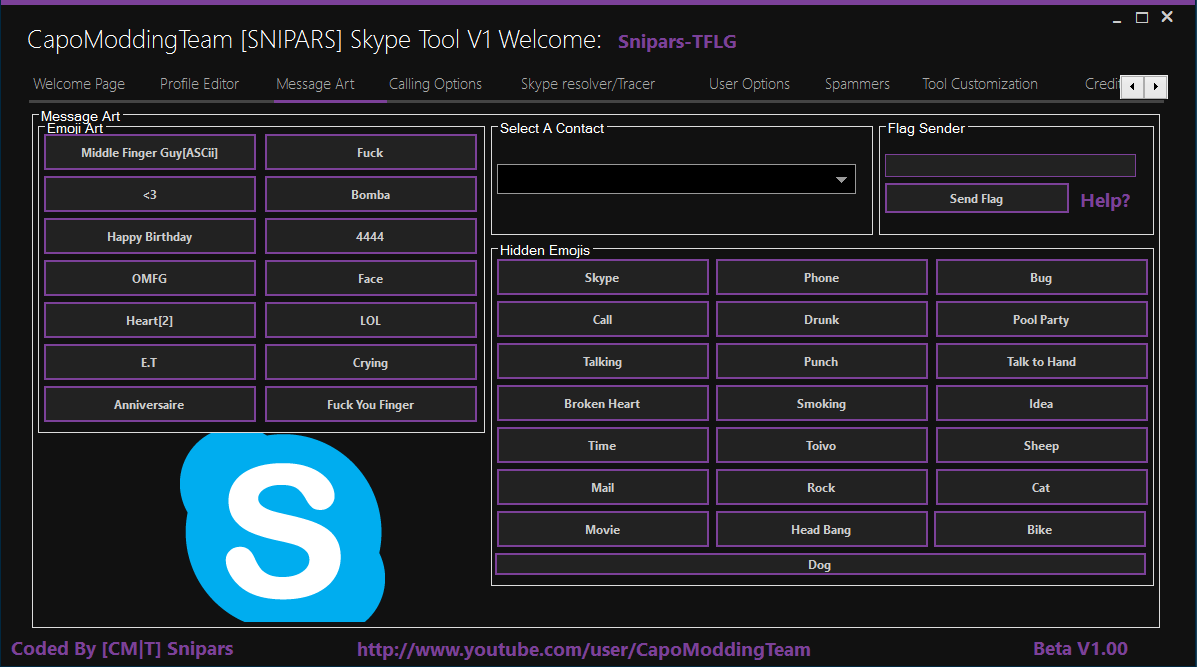Send the Sheep hidden emoji
Image resolution: width=1197 pixels, height=667 pixels.
coord(1041,446)
